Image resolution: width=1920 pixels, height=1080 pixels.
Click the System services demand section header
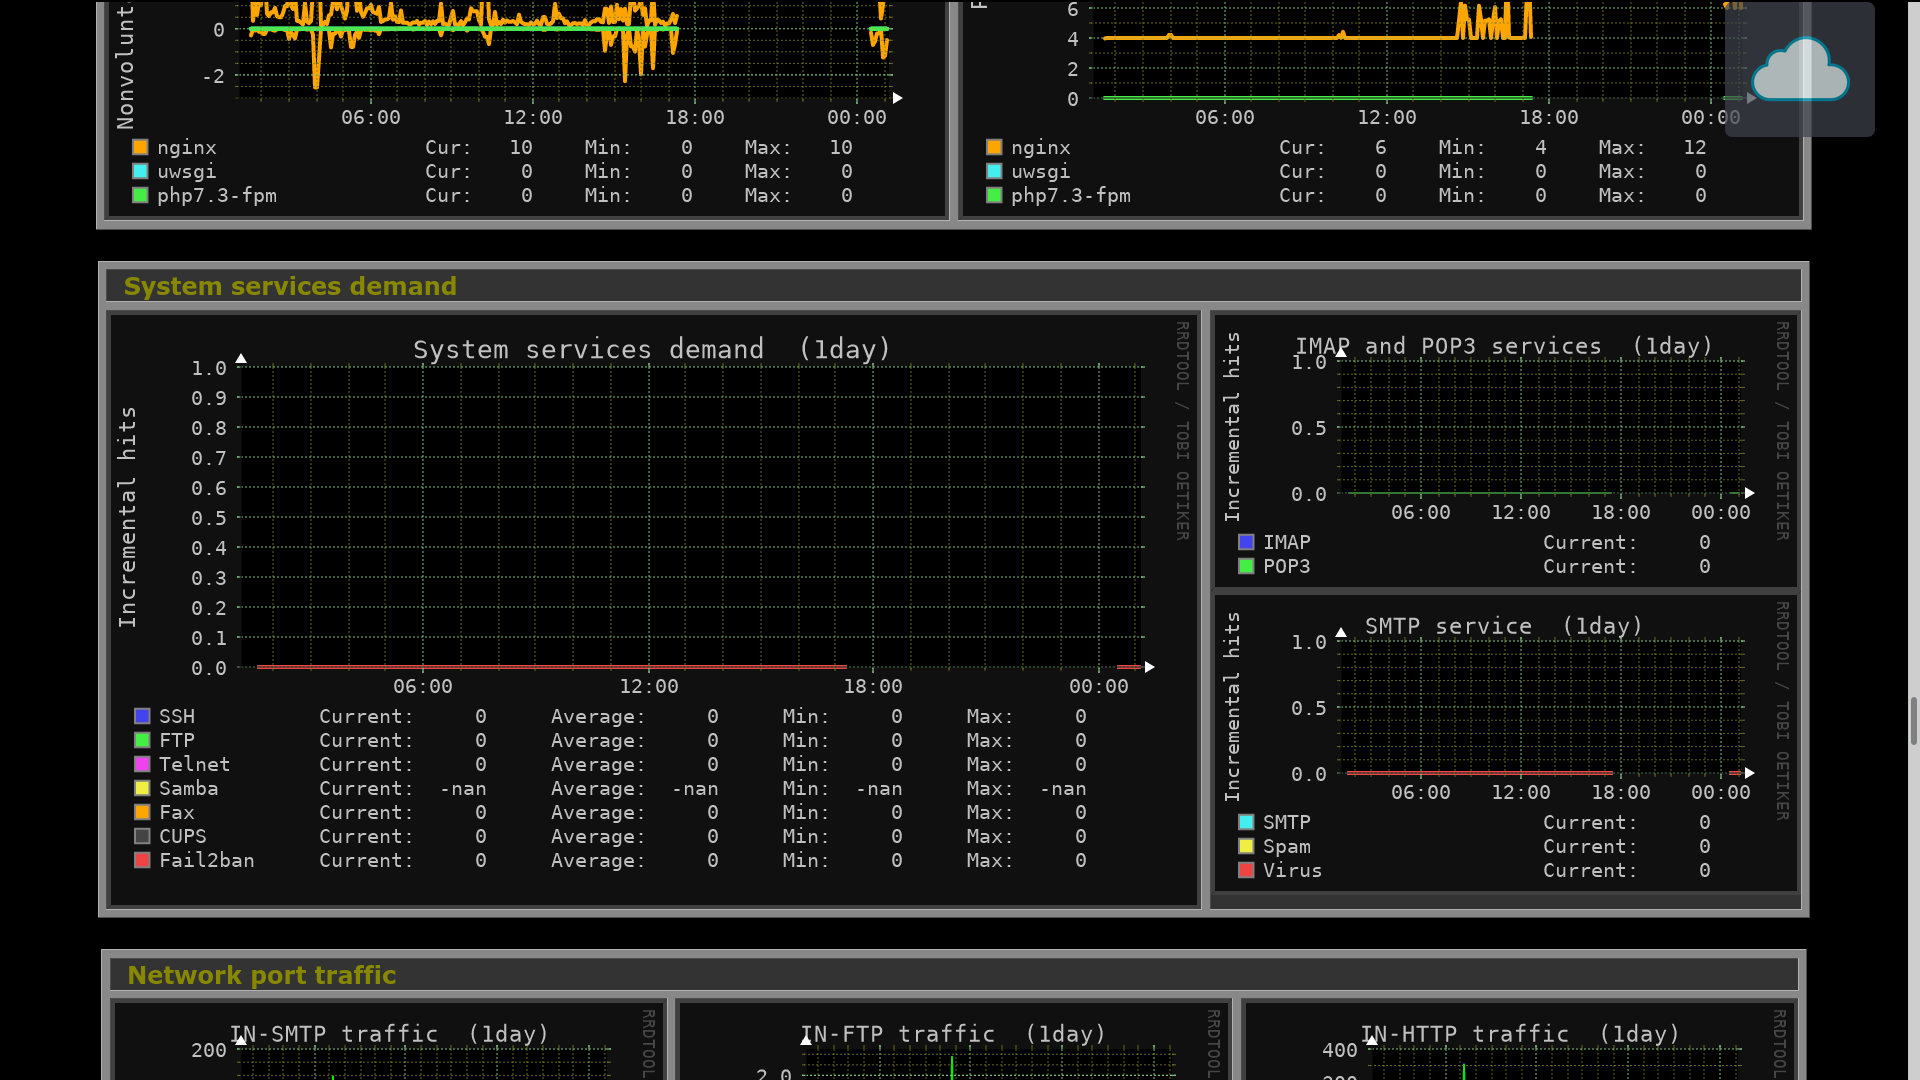click(x=290, y=287)
